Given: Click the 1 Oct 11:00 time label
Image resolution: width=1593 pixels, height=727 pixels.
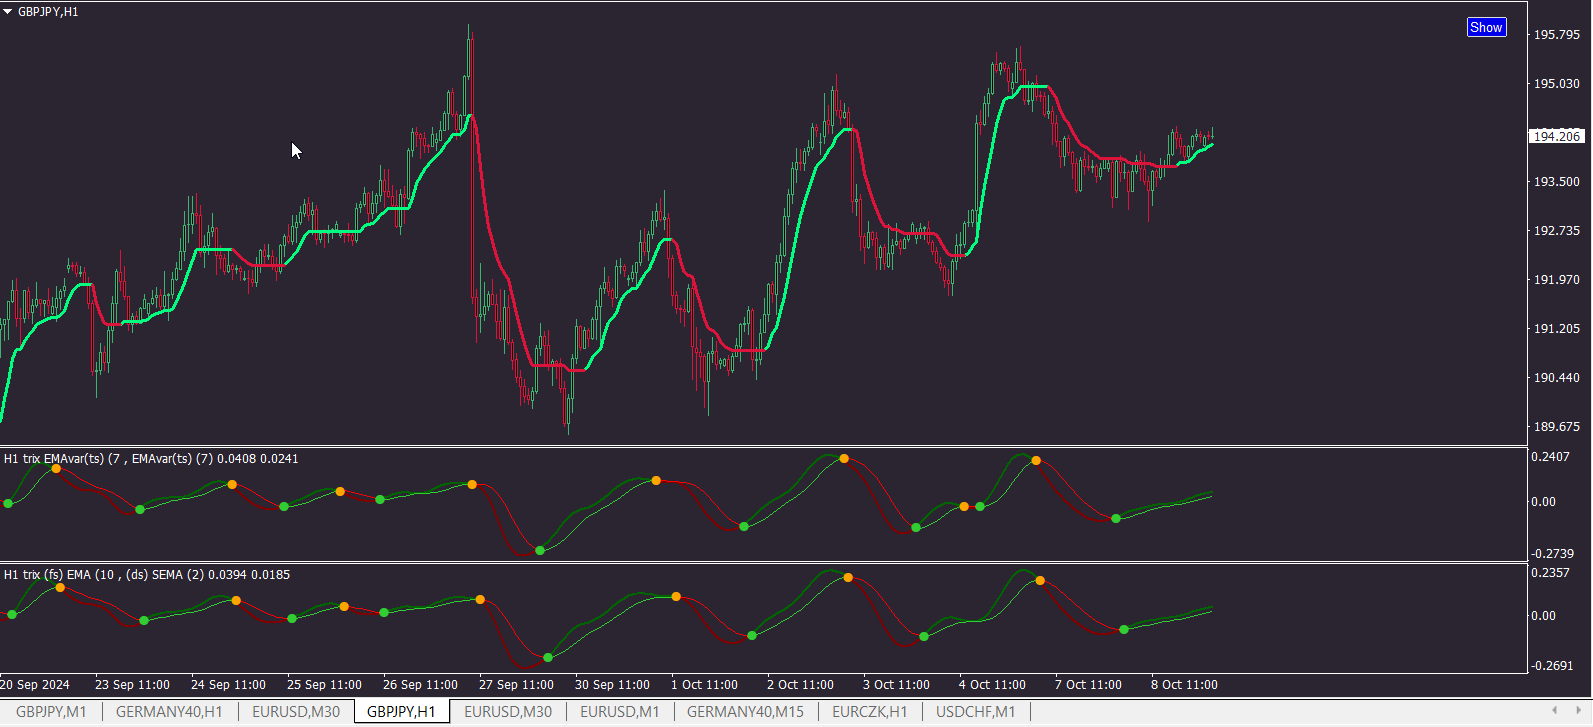Looking at the screenshot, I should [705, 685].
